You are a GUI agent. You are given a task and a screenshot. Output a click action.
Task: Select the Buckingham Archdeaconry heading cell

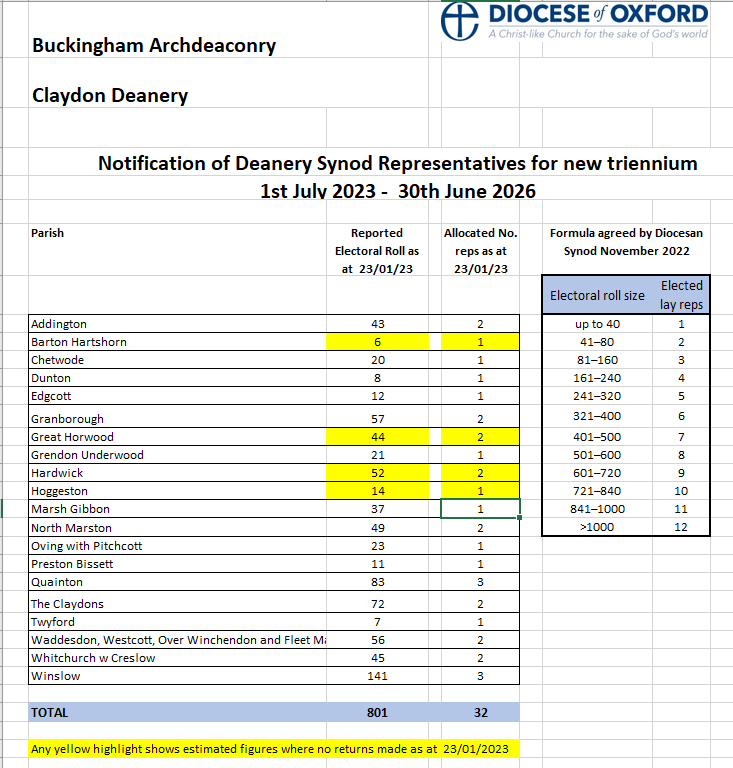pyautogui.click(x=154, y=45)
